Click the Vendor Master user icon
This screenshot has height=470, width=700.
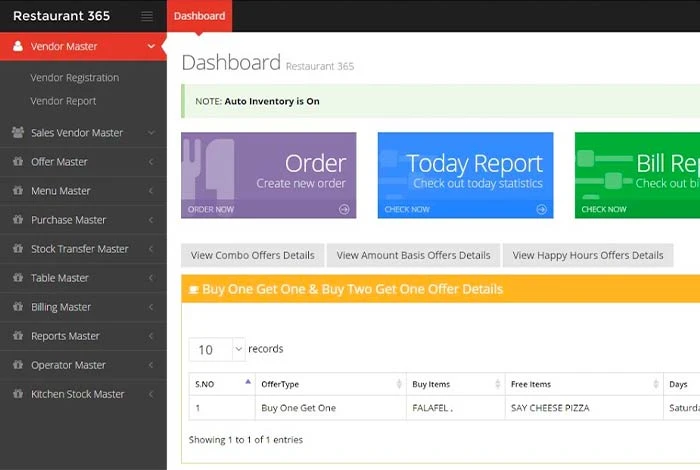coord(18,46)
